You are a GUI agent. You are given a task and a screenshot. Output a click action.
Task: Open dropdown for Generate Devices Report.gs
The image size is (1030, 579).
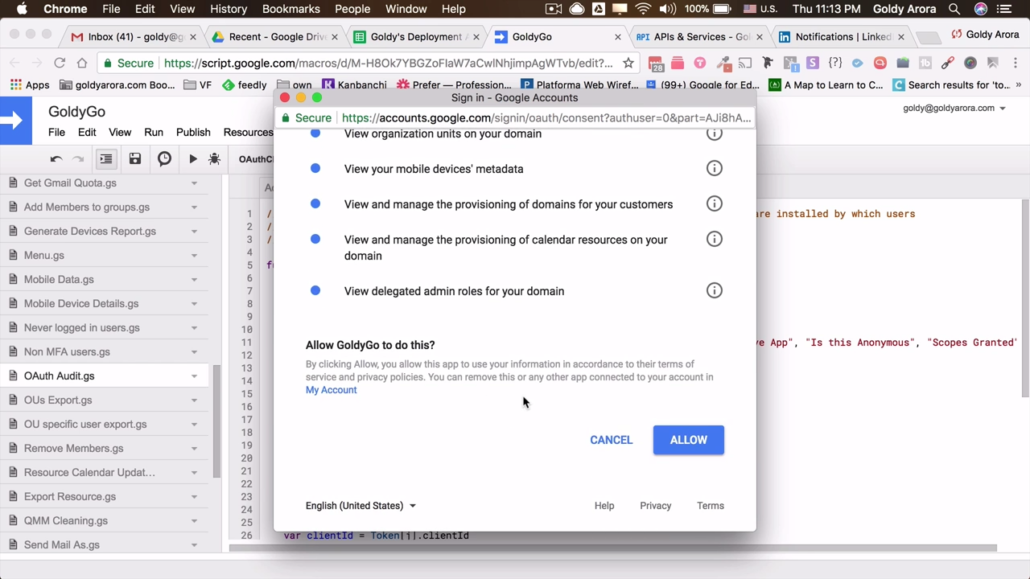tap(194, 231)
